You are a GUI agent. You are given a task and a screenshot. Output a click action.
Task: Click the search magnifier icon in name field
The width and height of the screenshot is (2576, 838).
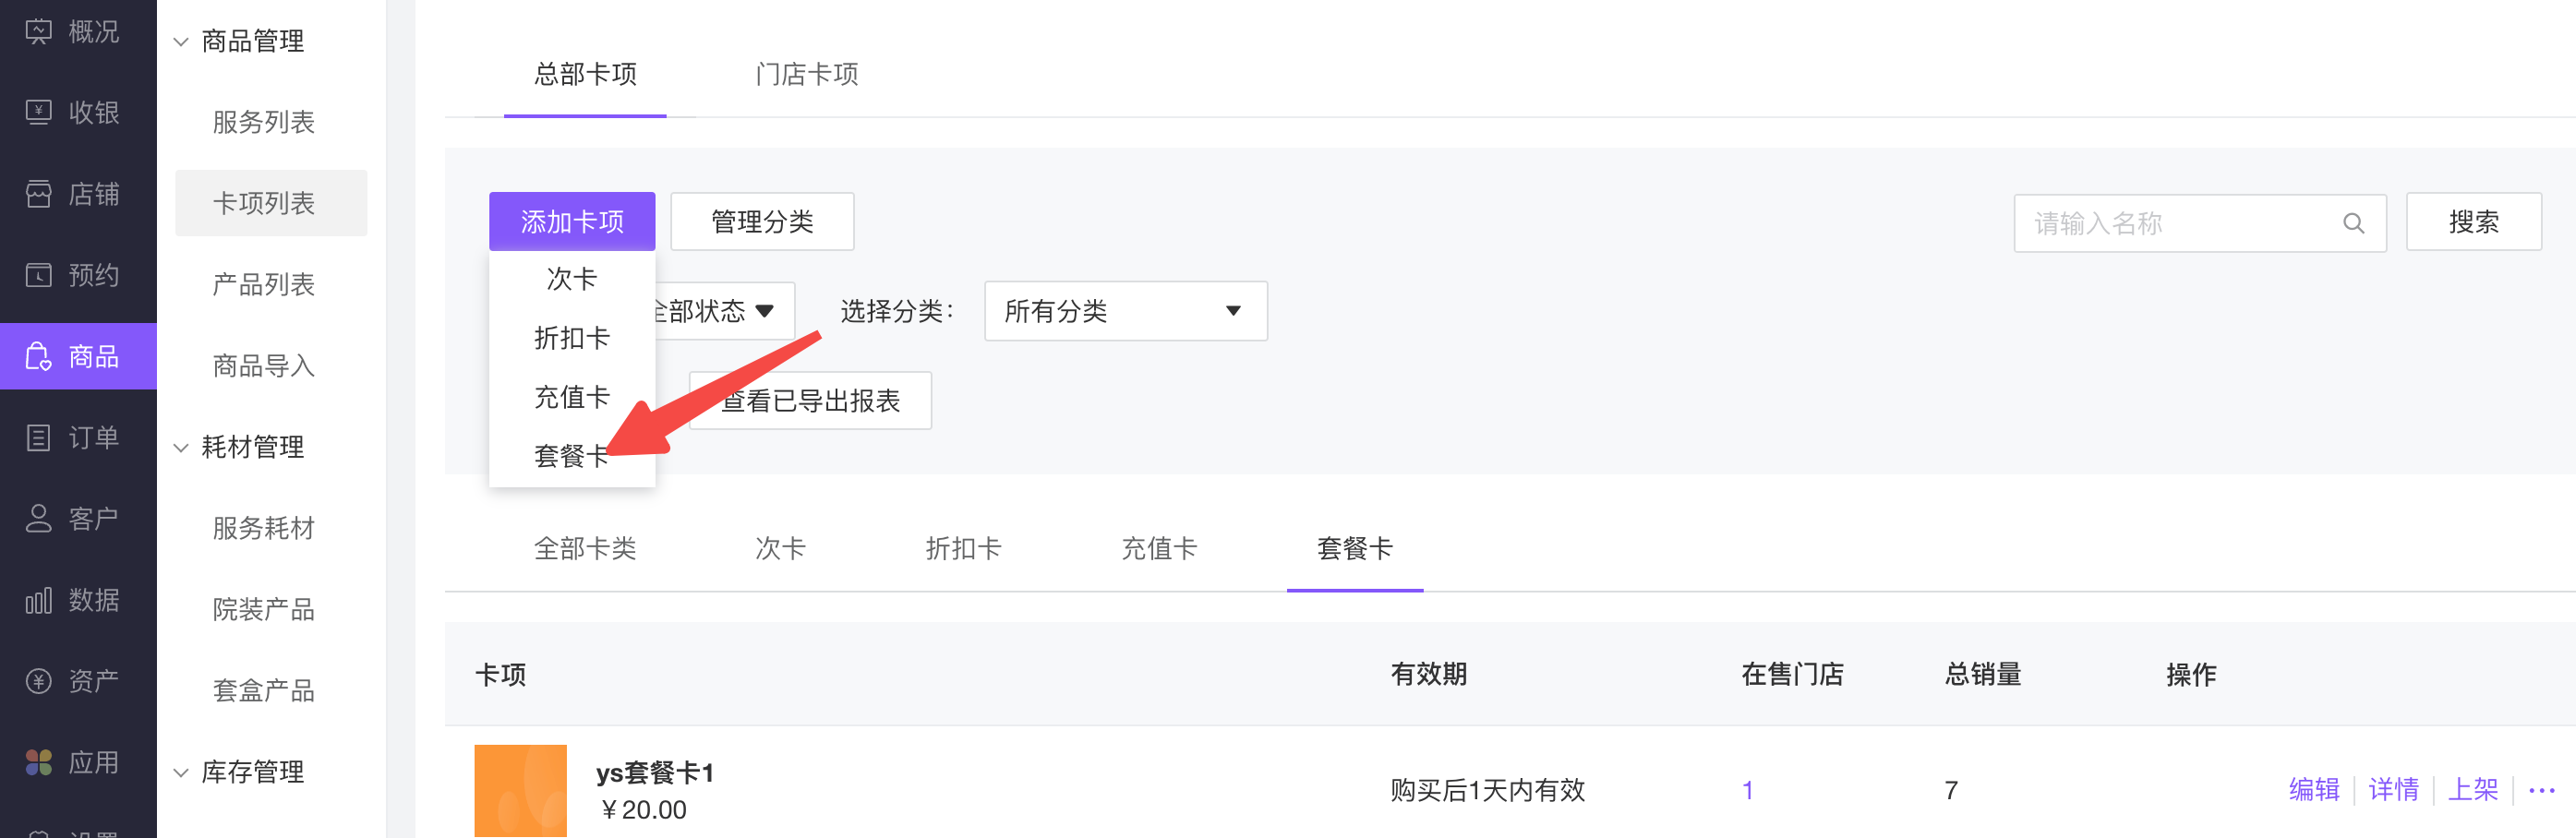(x=2353, y=223)
